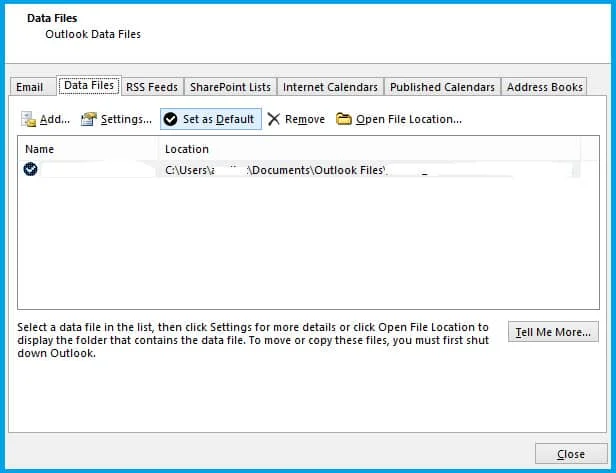Open the RSS Feeds tab

[152, 87]
